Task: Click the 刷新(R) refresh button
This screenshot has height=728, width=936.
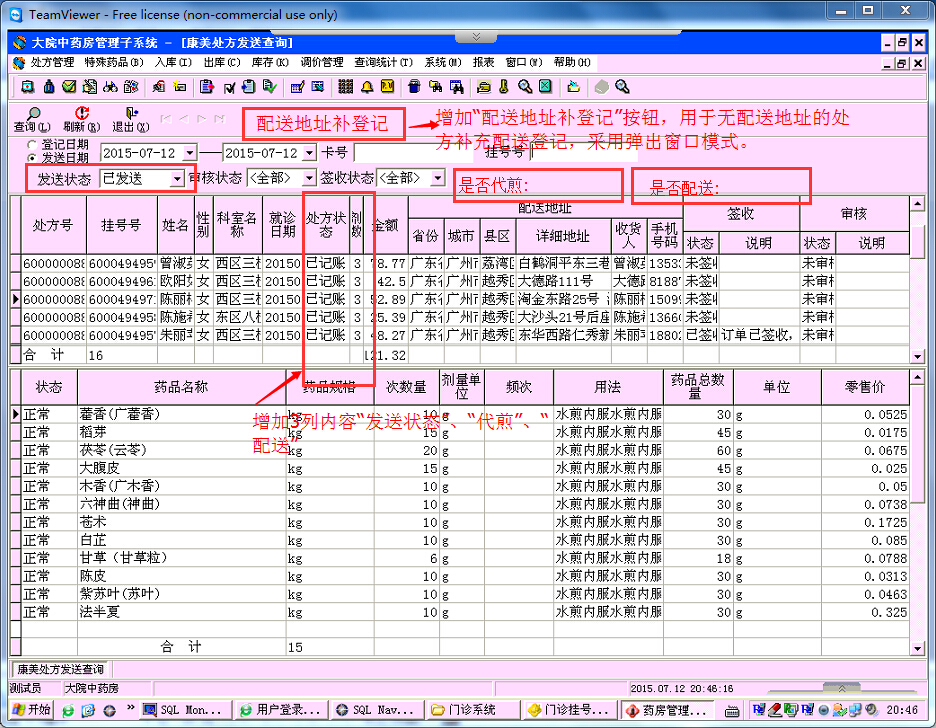Action: [81, 120]
